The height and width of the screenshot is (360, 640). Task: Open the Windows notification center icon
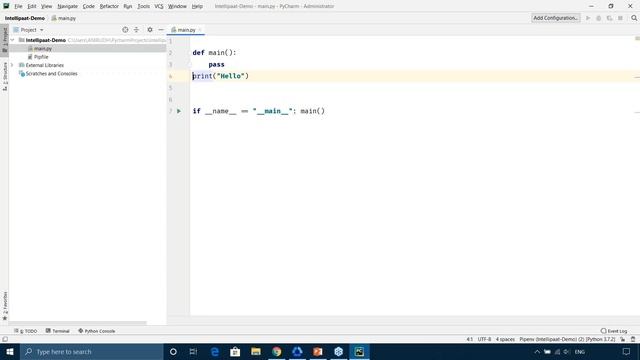[626, 351]
